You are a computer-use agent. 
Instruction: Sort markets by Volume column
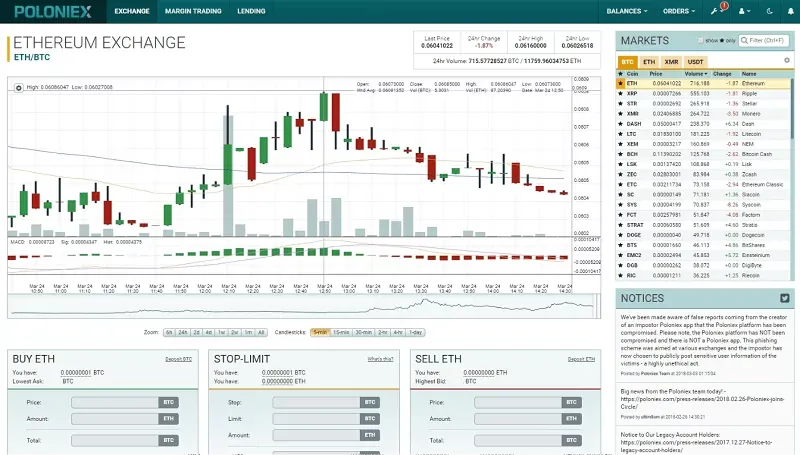[696, 74]
